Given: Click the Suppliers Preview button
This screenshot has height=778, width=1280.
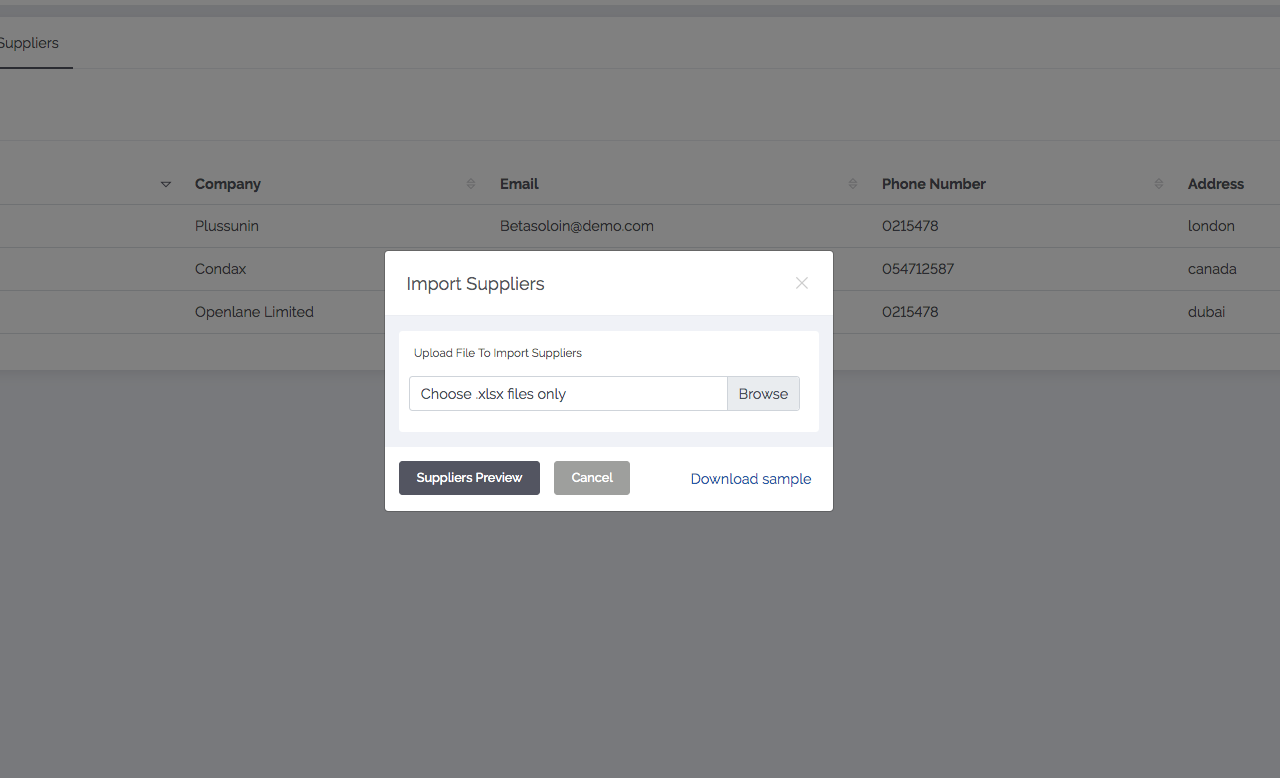Looking at the screenshot, I should 469,478.
